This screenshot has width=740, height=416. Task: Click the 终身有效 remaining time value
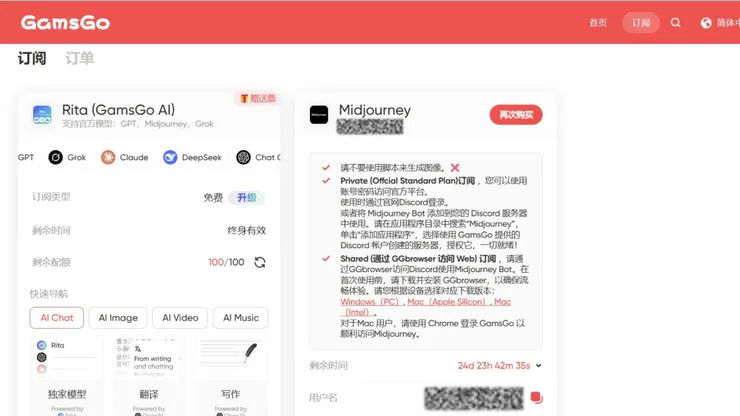tap(246, 230)
